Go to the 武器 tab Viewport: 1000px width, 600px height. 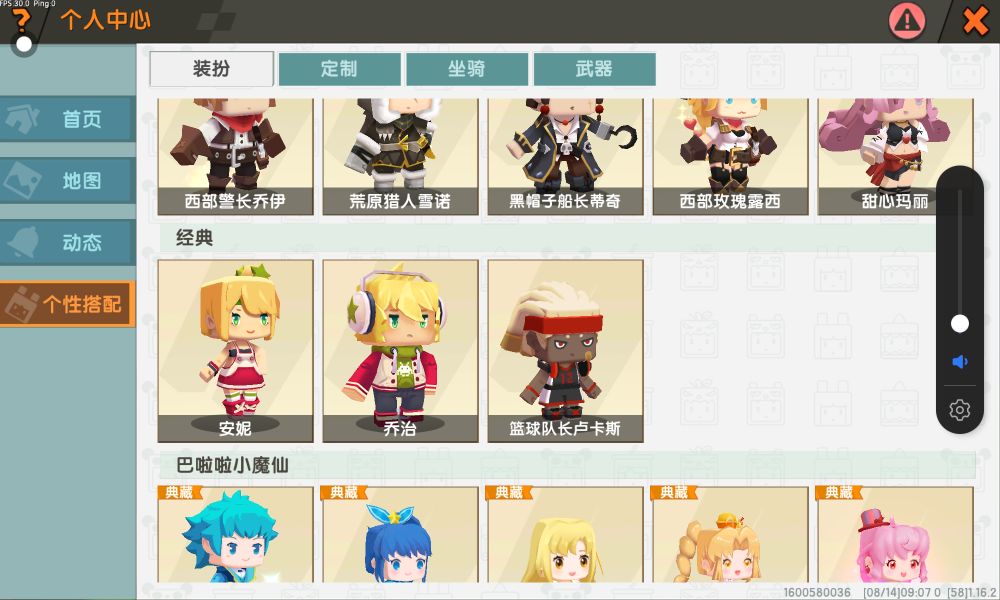point(594,69)
